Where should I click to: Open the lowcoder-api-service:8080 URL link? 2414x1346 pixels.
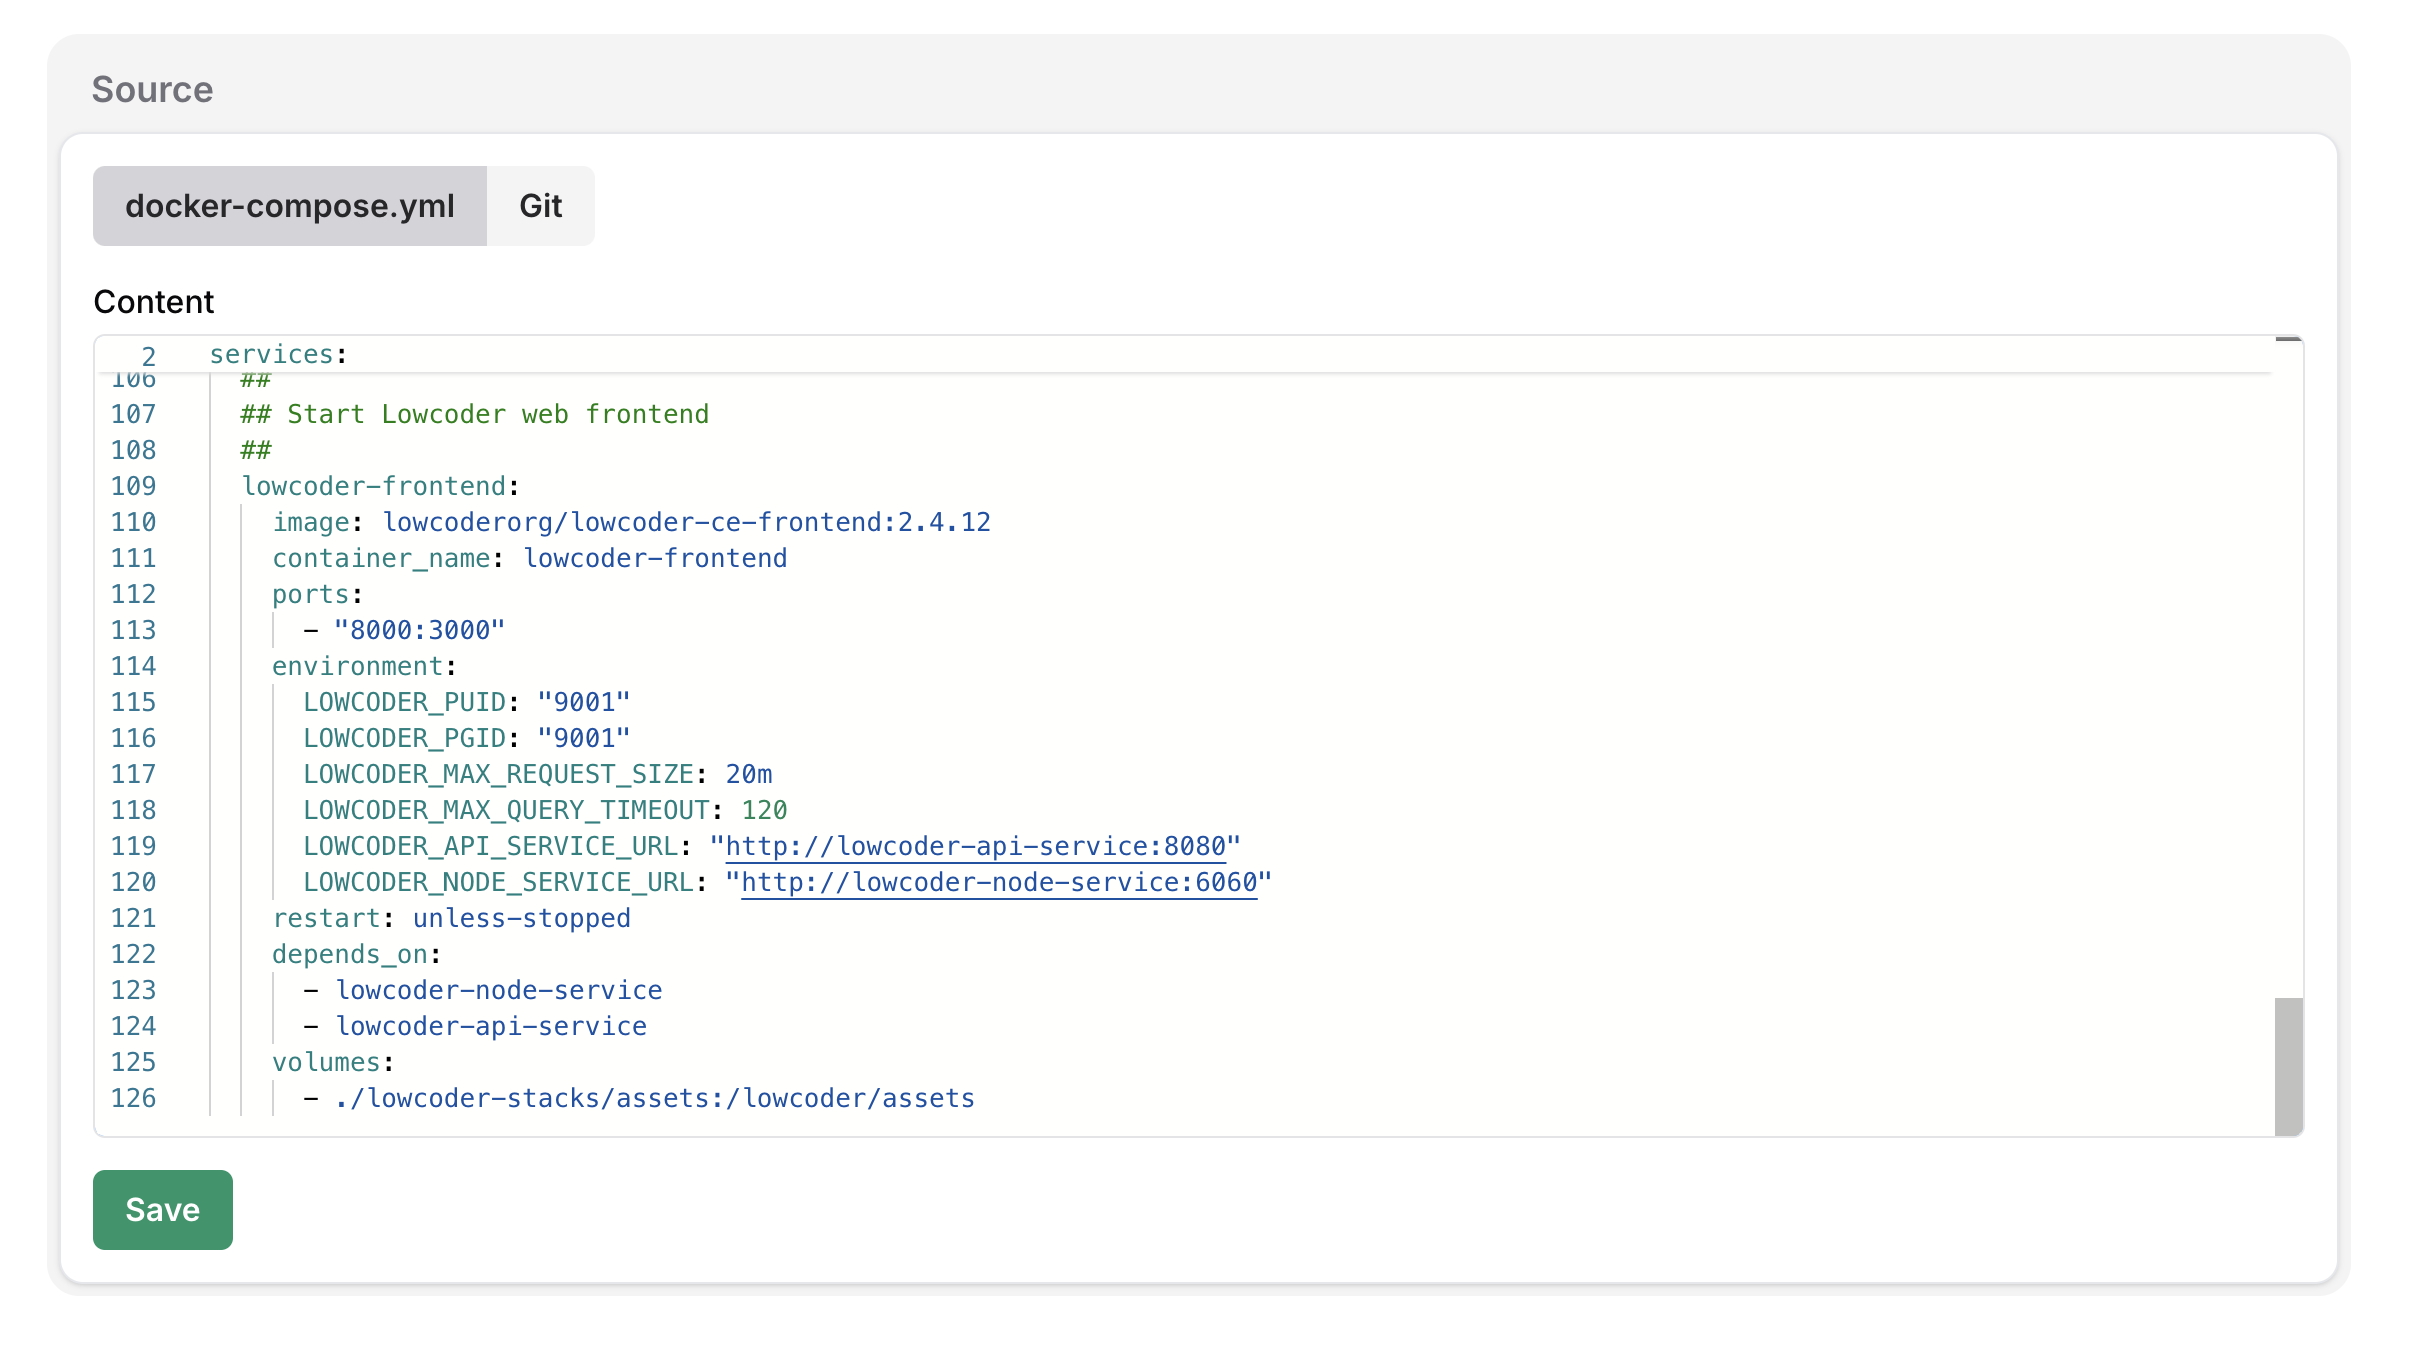click(975, 846)
